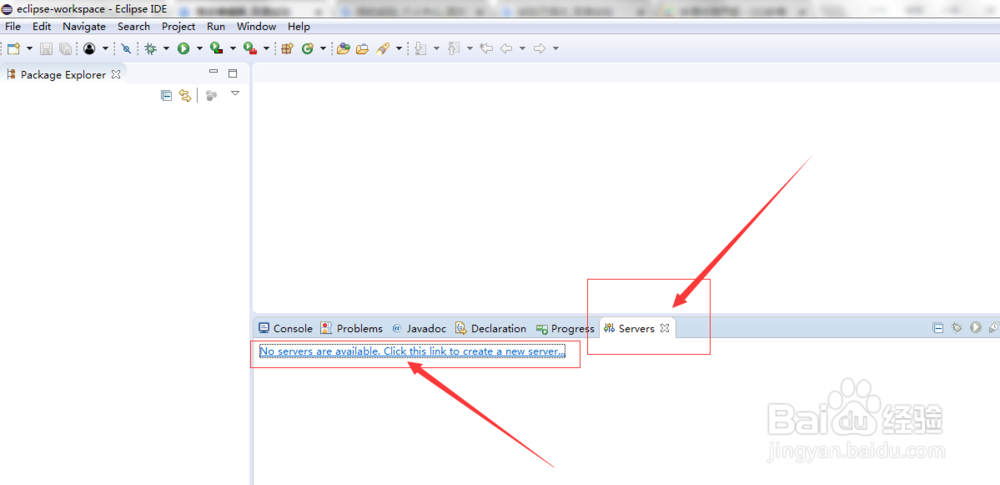Click the Back navigation arrow

[x=506, y=48]
